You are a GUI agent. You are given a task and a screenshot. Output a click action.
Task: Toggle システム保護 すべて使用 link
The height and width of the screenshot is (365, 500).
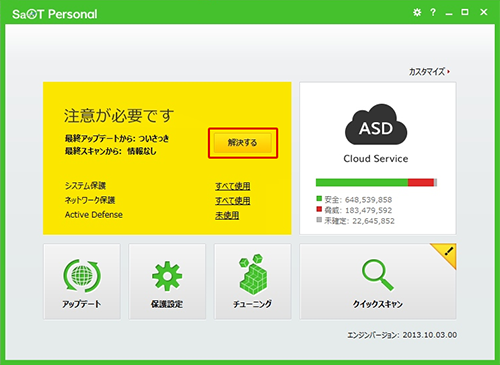(x=233, y=186)
